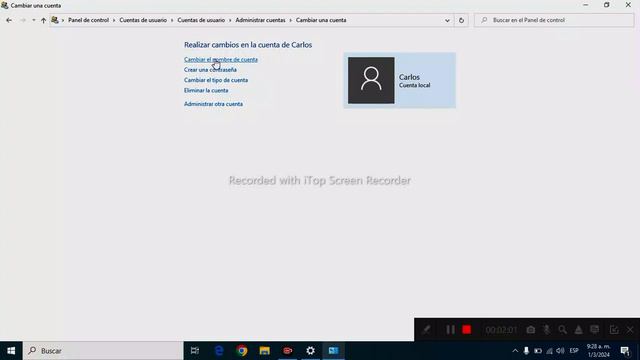
Task: Click the battery tray icon
Action: coord(538,351)
